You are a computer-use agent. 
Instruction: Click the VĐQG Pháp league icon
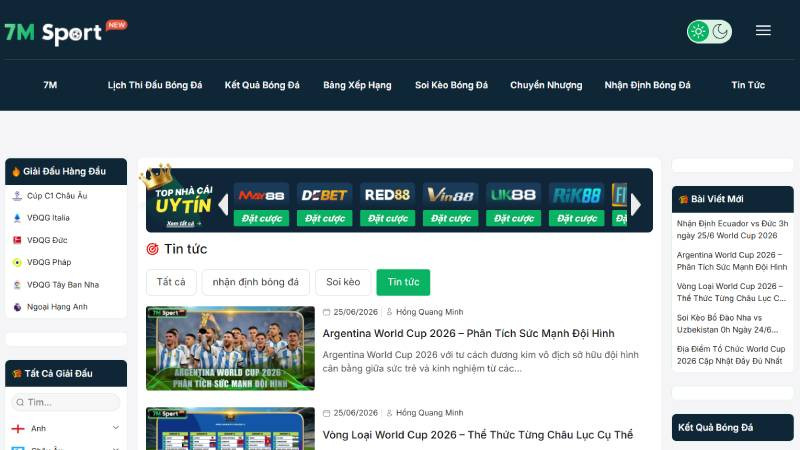pyautogui.click(x=17, y=262)
